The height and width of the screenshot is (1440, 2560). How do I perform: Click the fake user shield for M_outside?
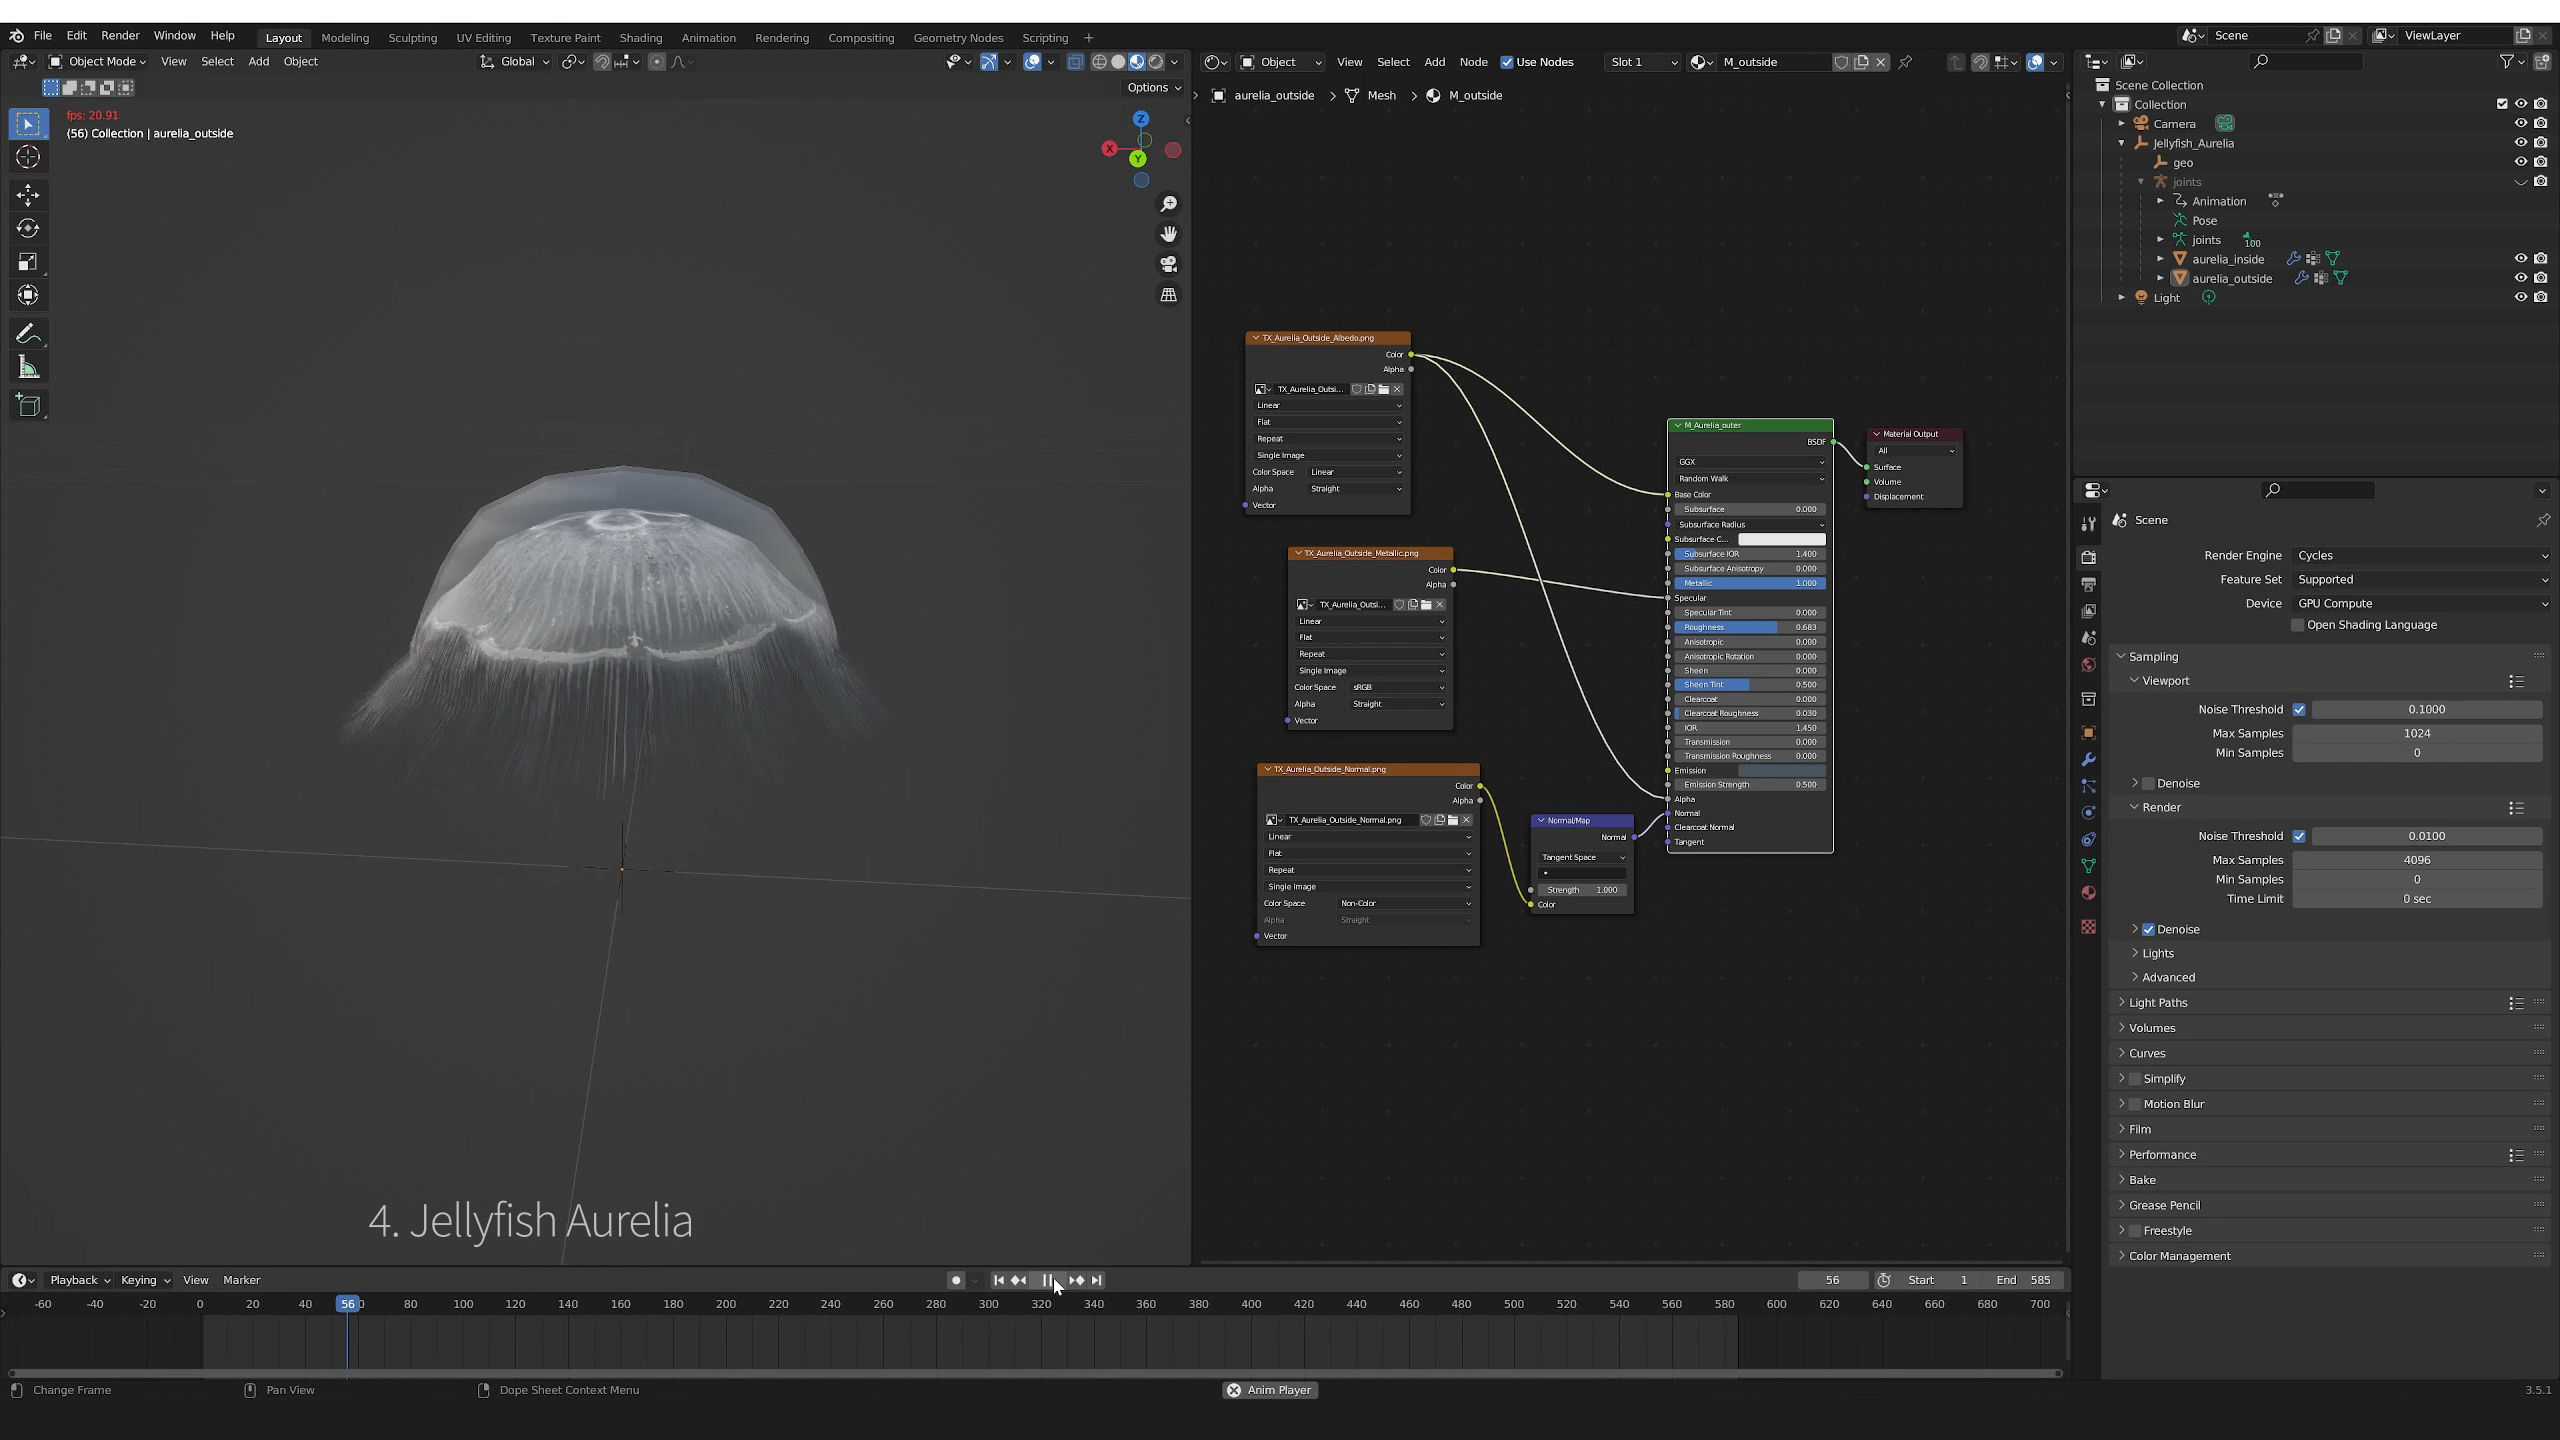point(1841,62)
